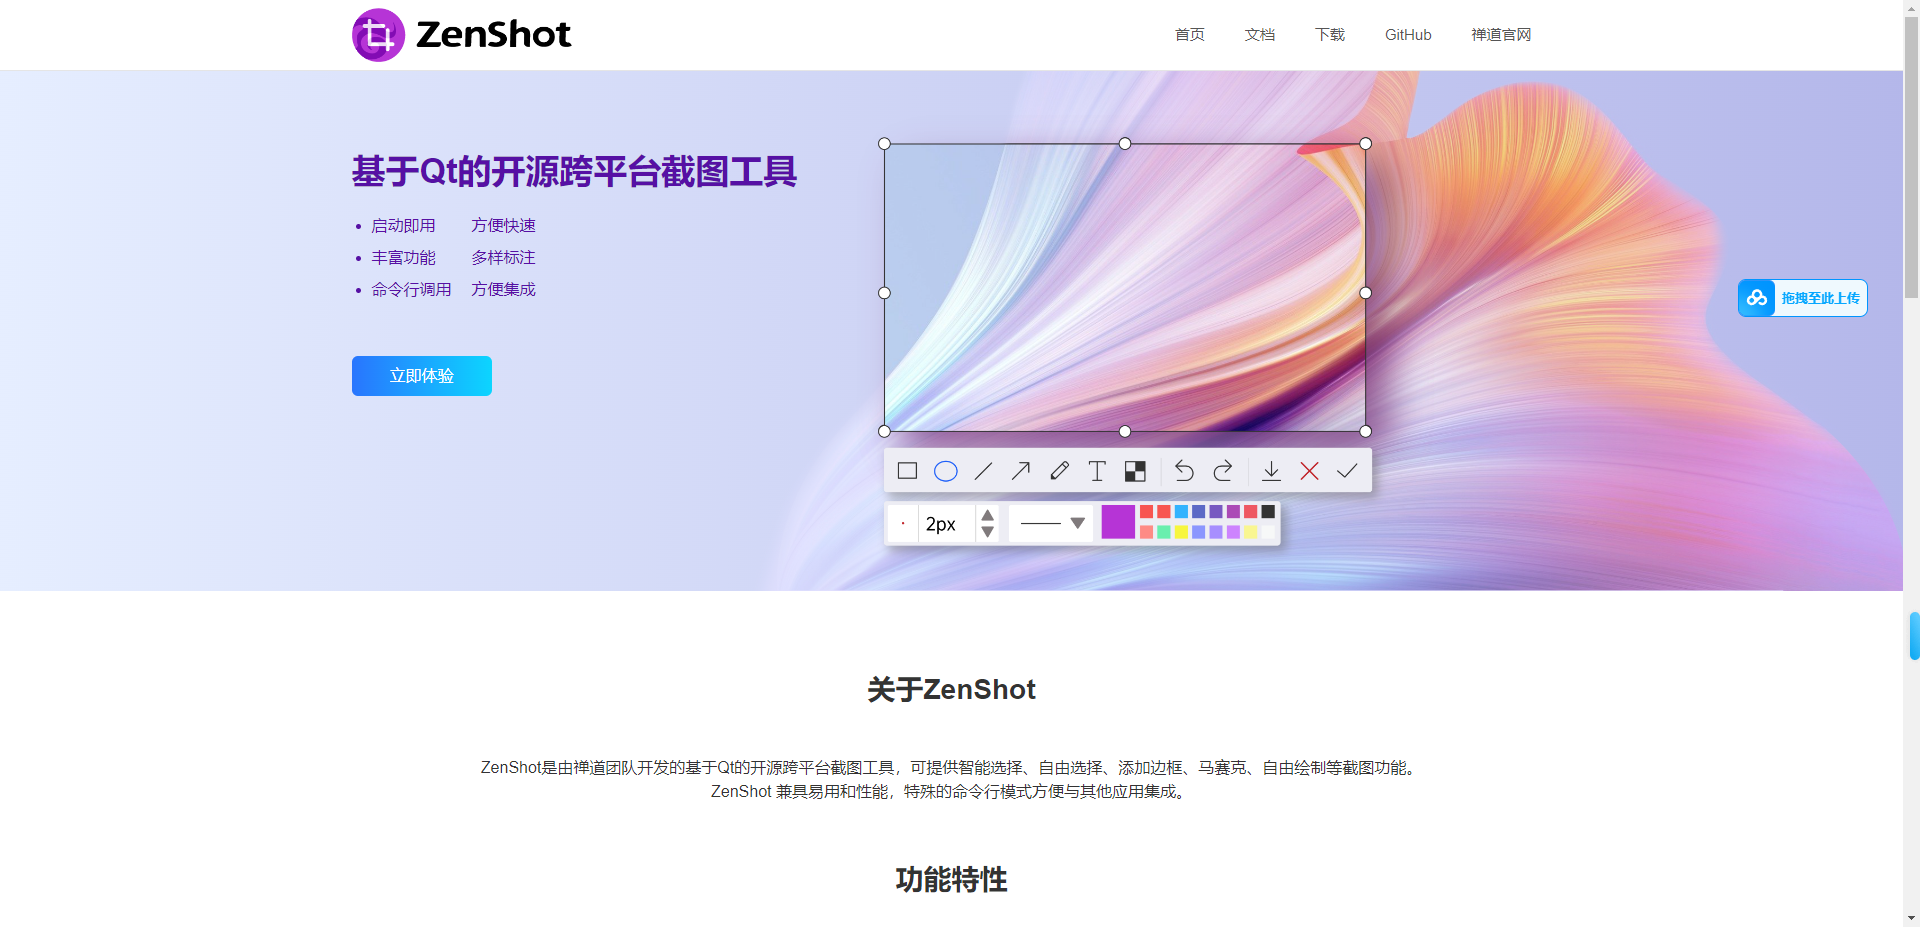
Task: Click the bottom-left selection handle
Action: tap(884, 431)
